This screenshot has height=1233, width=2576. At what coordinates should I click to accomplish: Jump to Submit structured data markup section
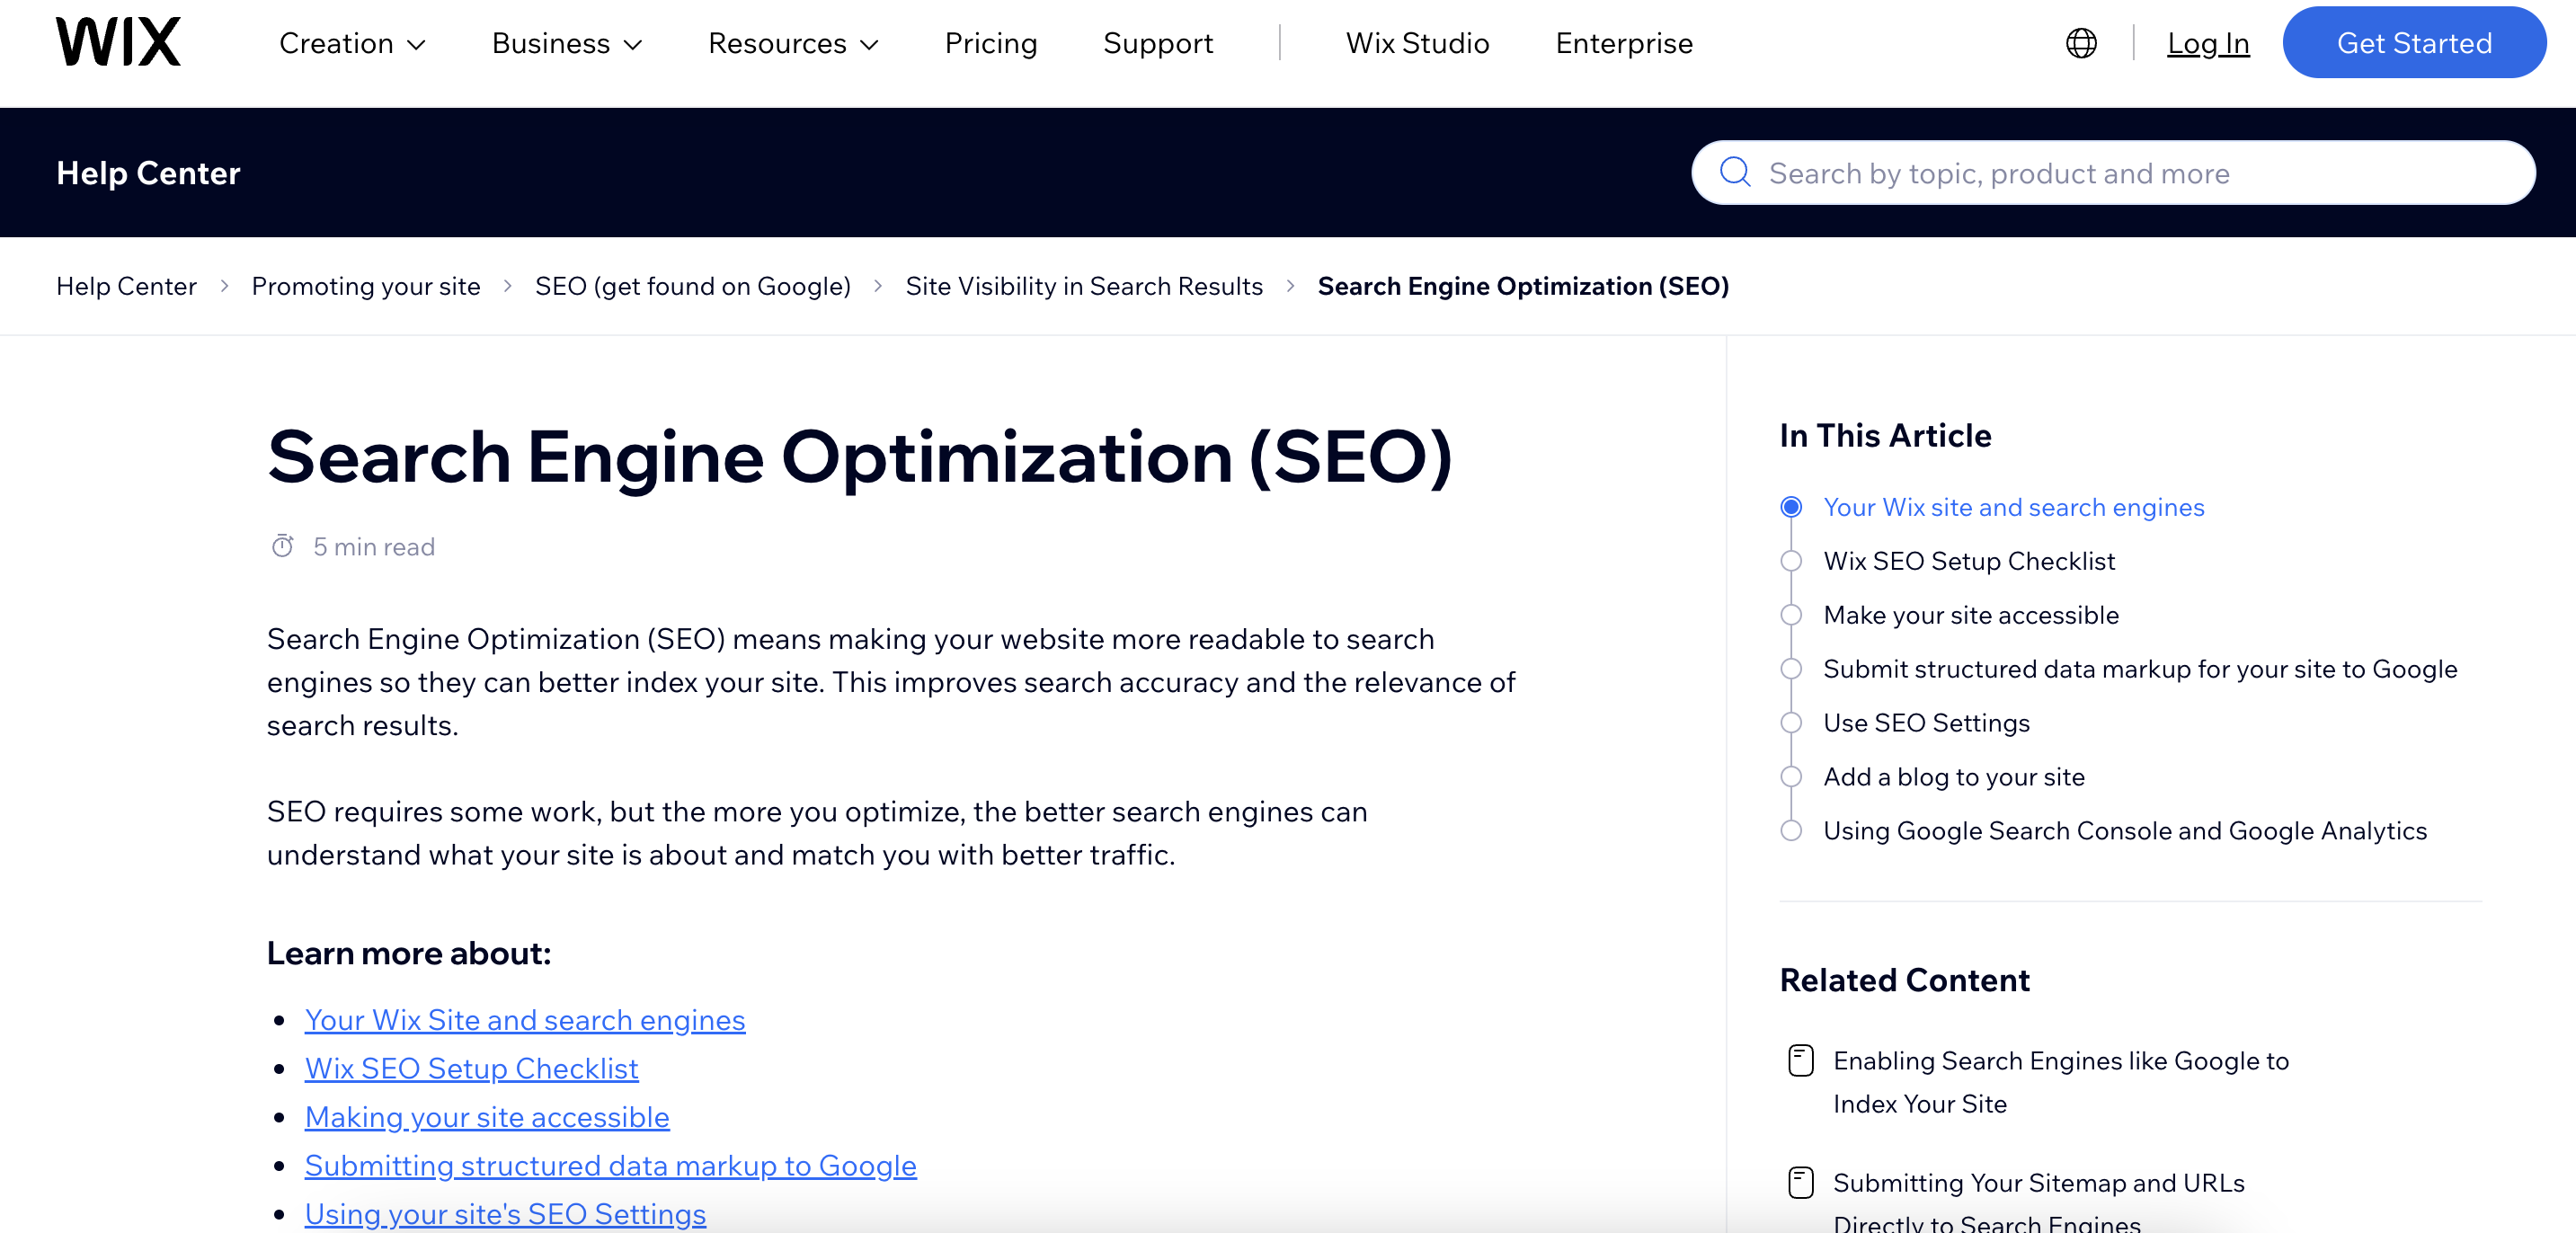(x=2140, y=669)
